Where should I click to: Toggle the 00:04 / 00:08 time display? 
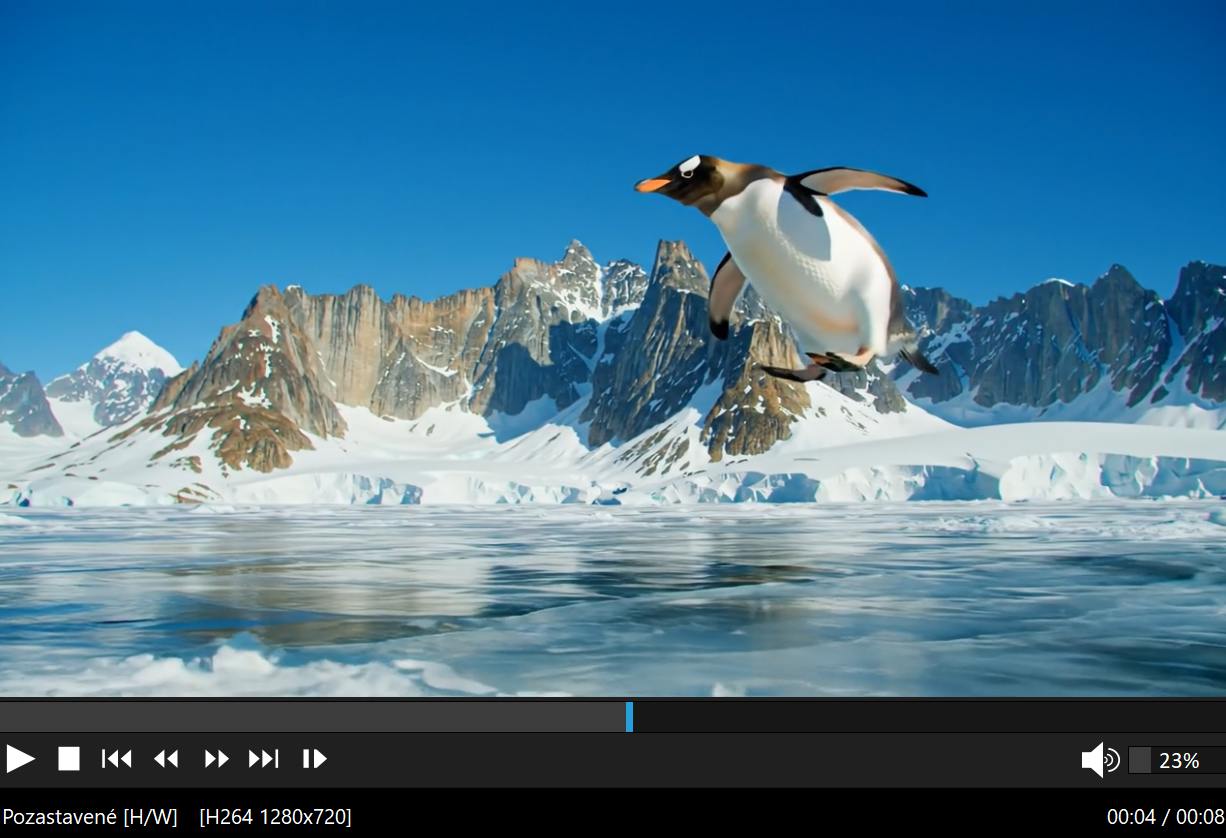(1165, 817)
